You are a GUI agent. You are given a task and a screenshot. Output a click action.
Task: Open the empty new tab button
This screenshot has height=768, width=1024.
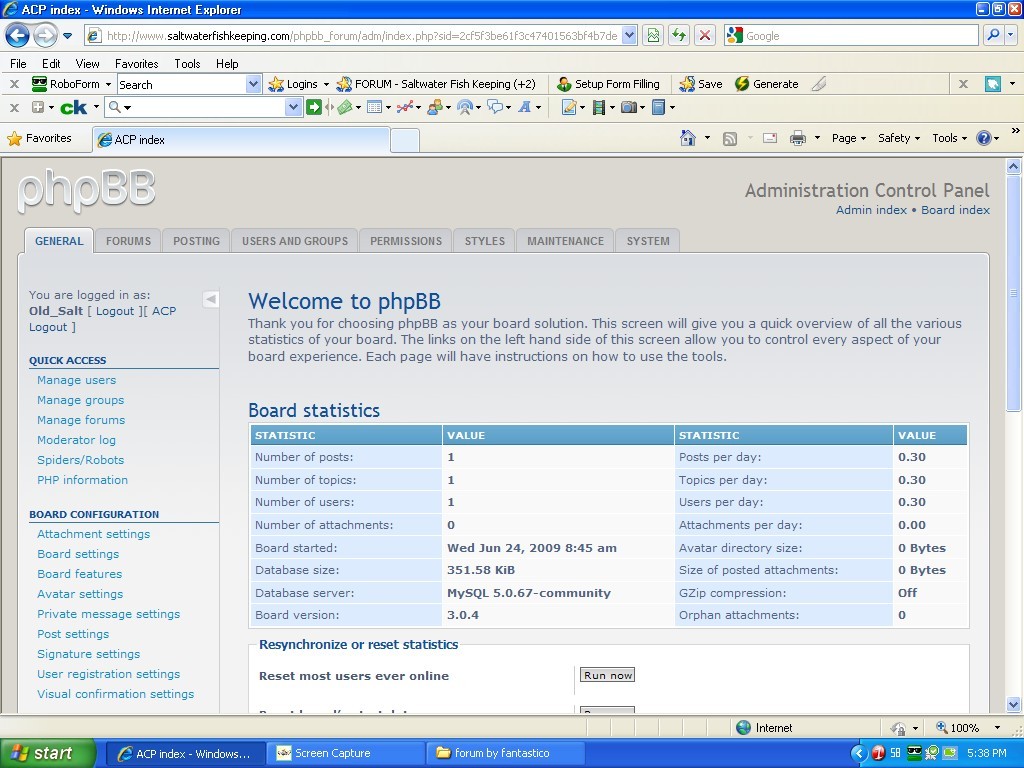[x=405, y=140]
